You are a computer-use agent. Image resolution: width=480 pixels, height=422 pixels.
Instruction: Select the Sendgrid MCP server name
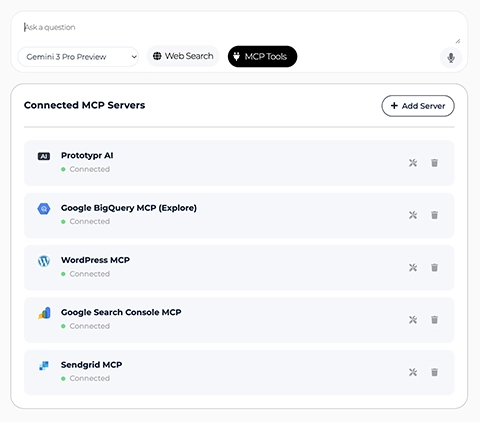click(91, 365)
